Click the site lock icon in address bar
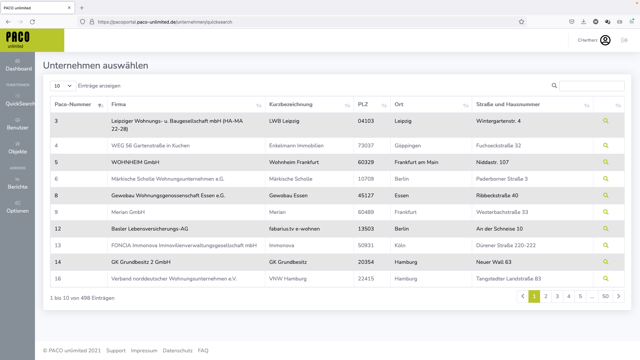Screen dimensions: 640x360 (x=92, y=22)
